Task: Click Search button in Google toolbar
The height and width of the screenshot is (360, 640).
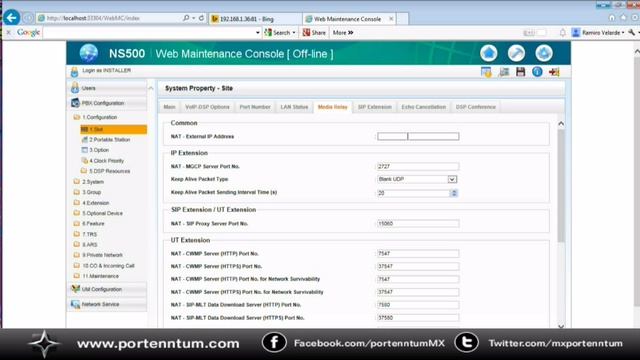Action: pyautogui.click(x=280, y=33)
